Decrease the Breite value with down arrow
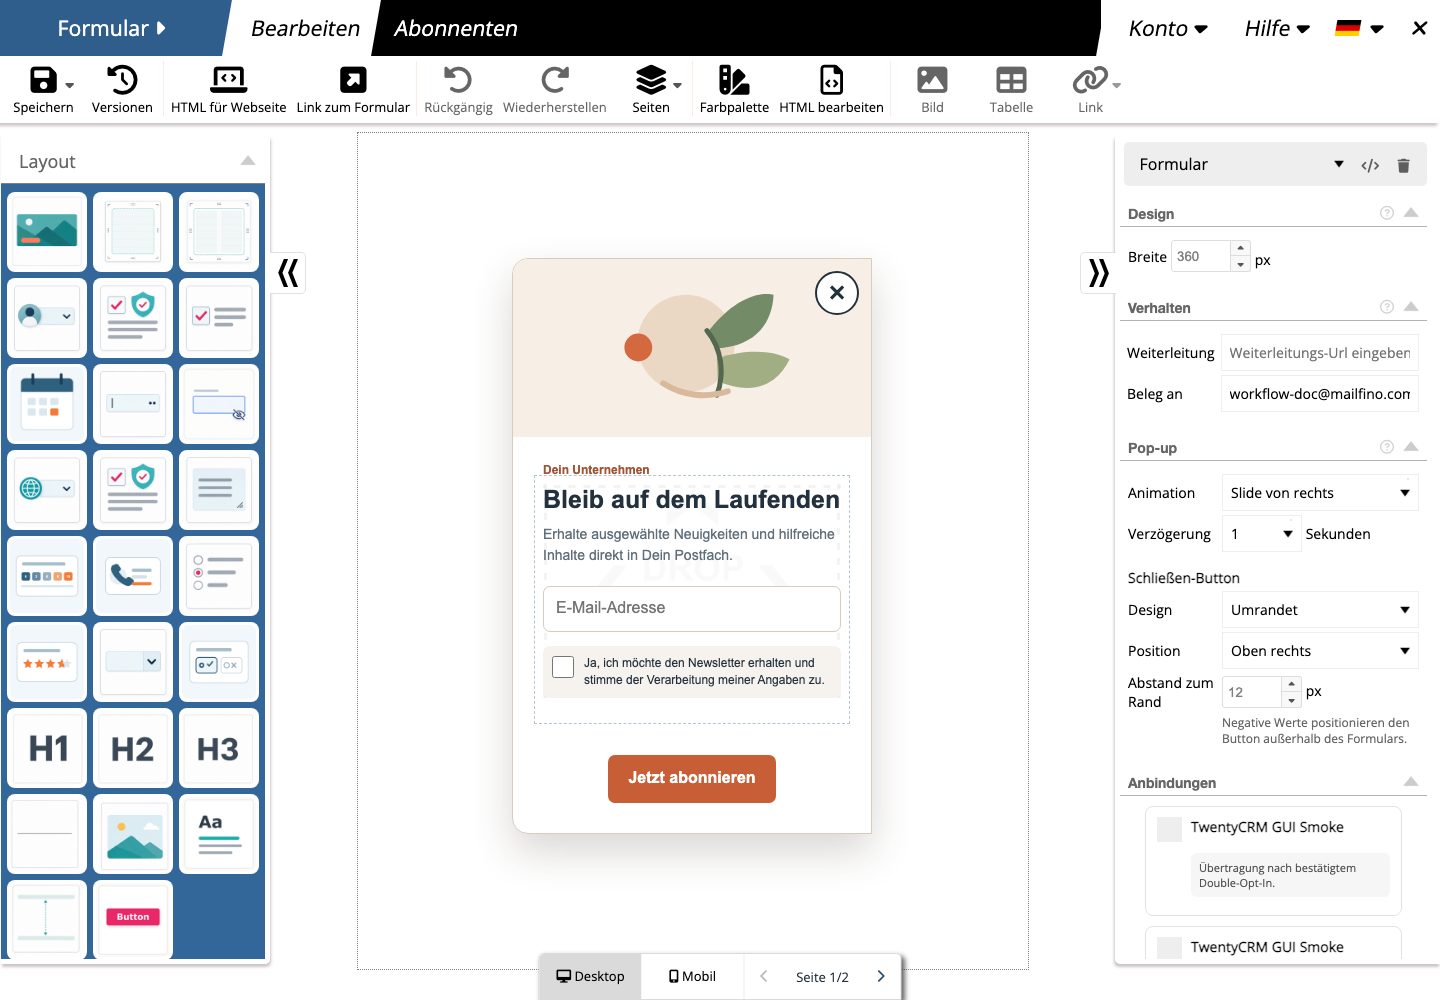 point(1241,264)
